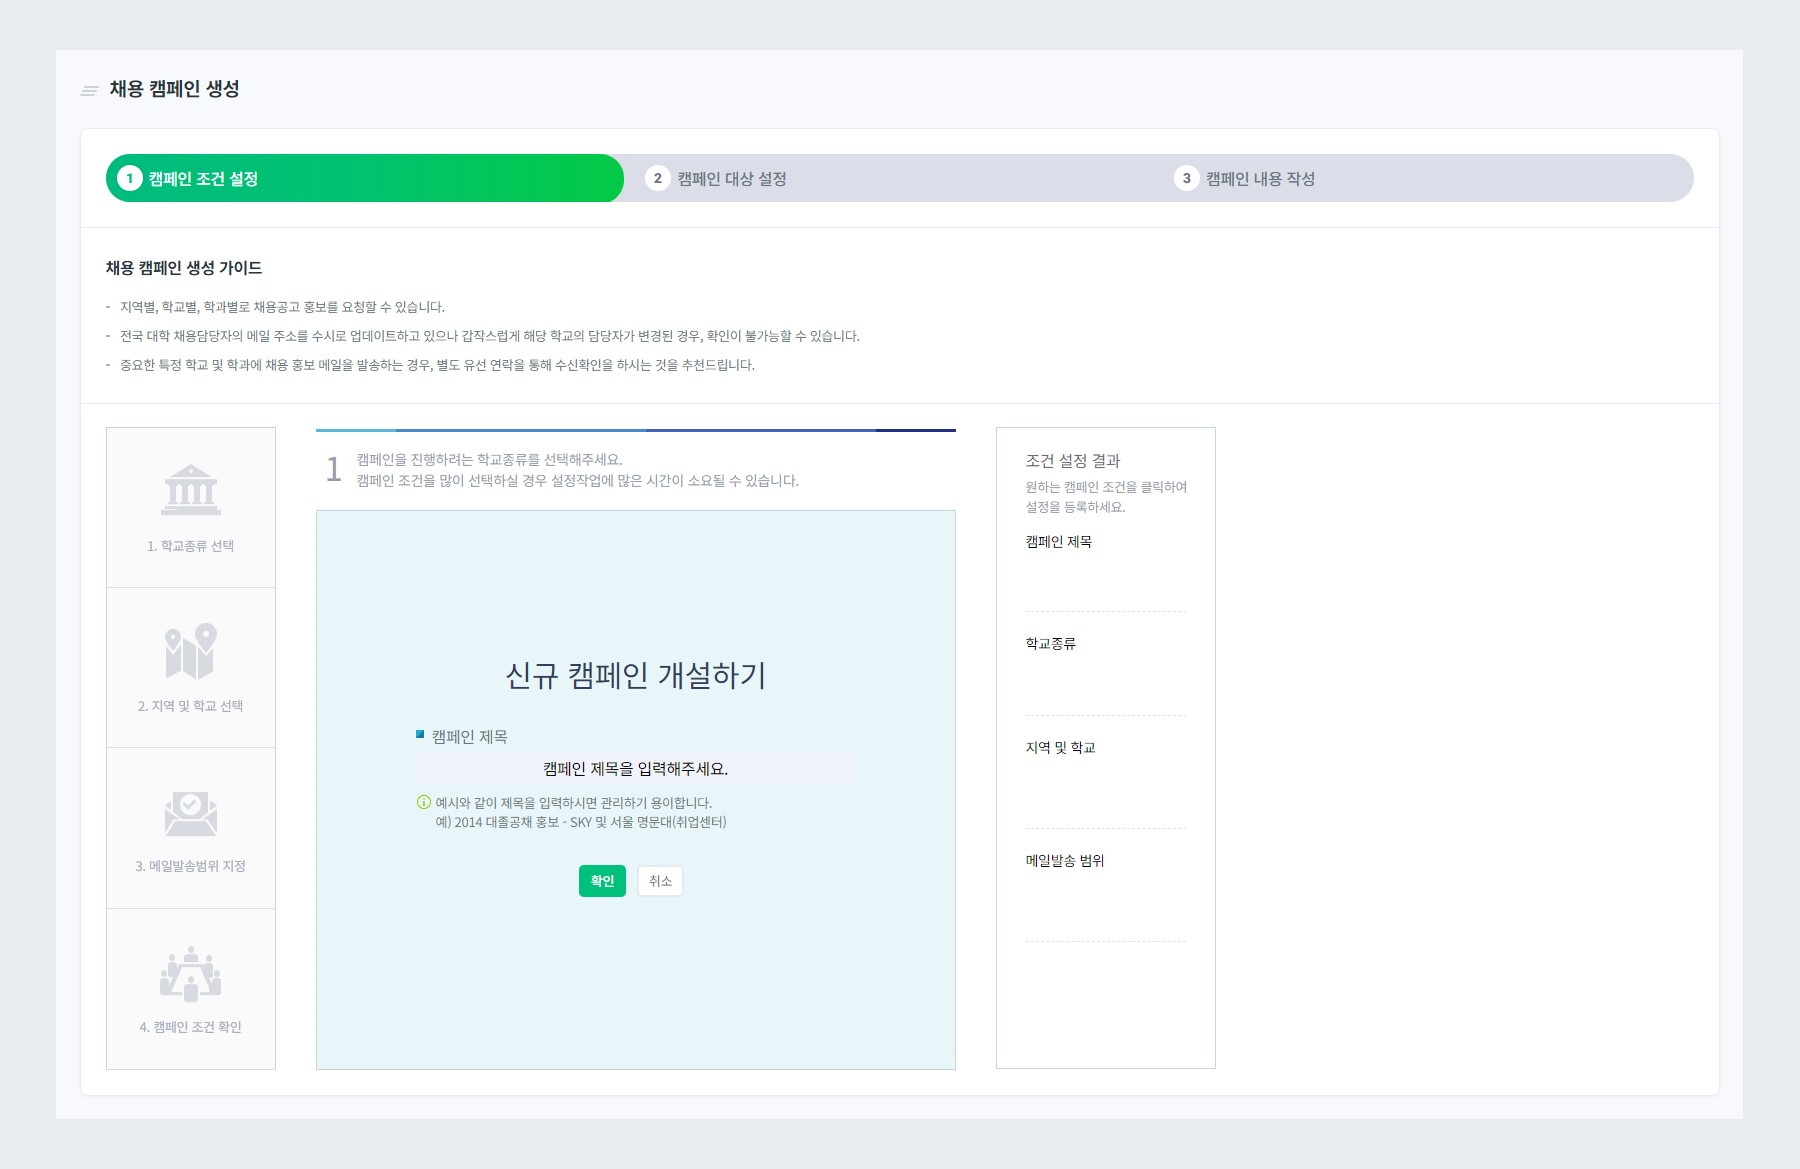Viewport: 1800px width, 1169px height.
Task: Select the 학교종류 선택 building icon
Action: tap(190, 490)
